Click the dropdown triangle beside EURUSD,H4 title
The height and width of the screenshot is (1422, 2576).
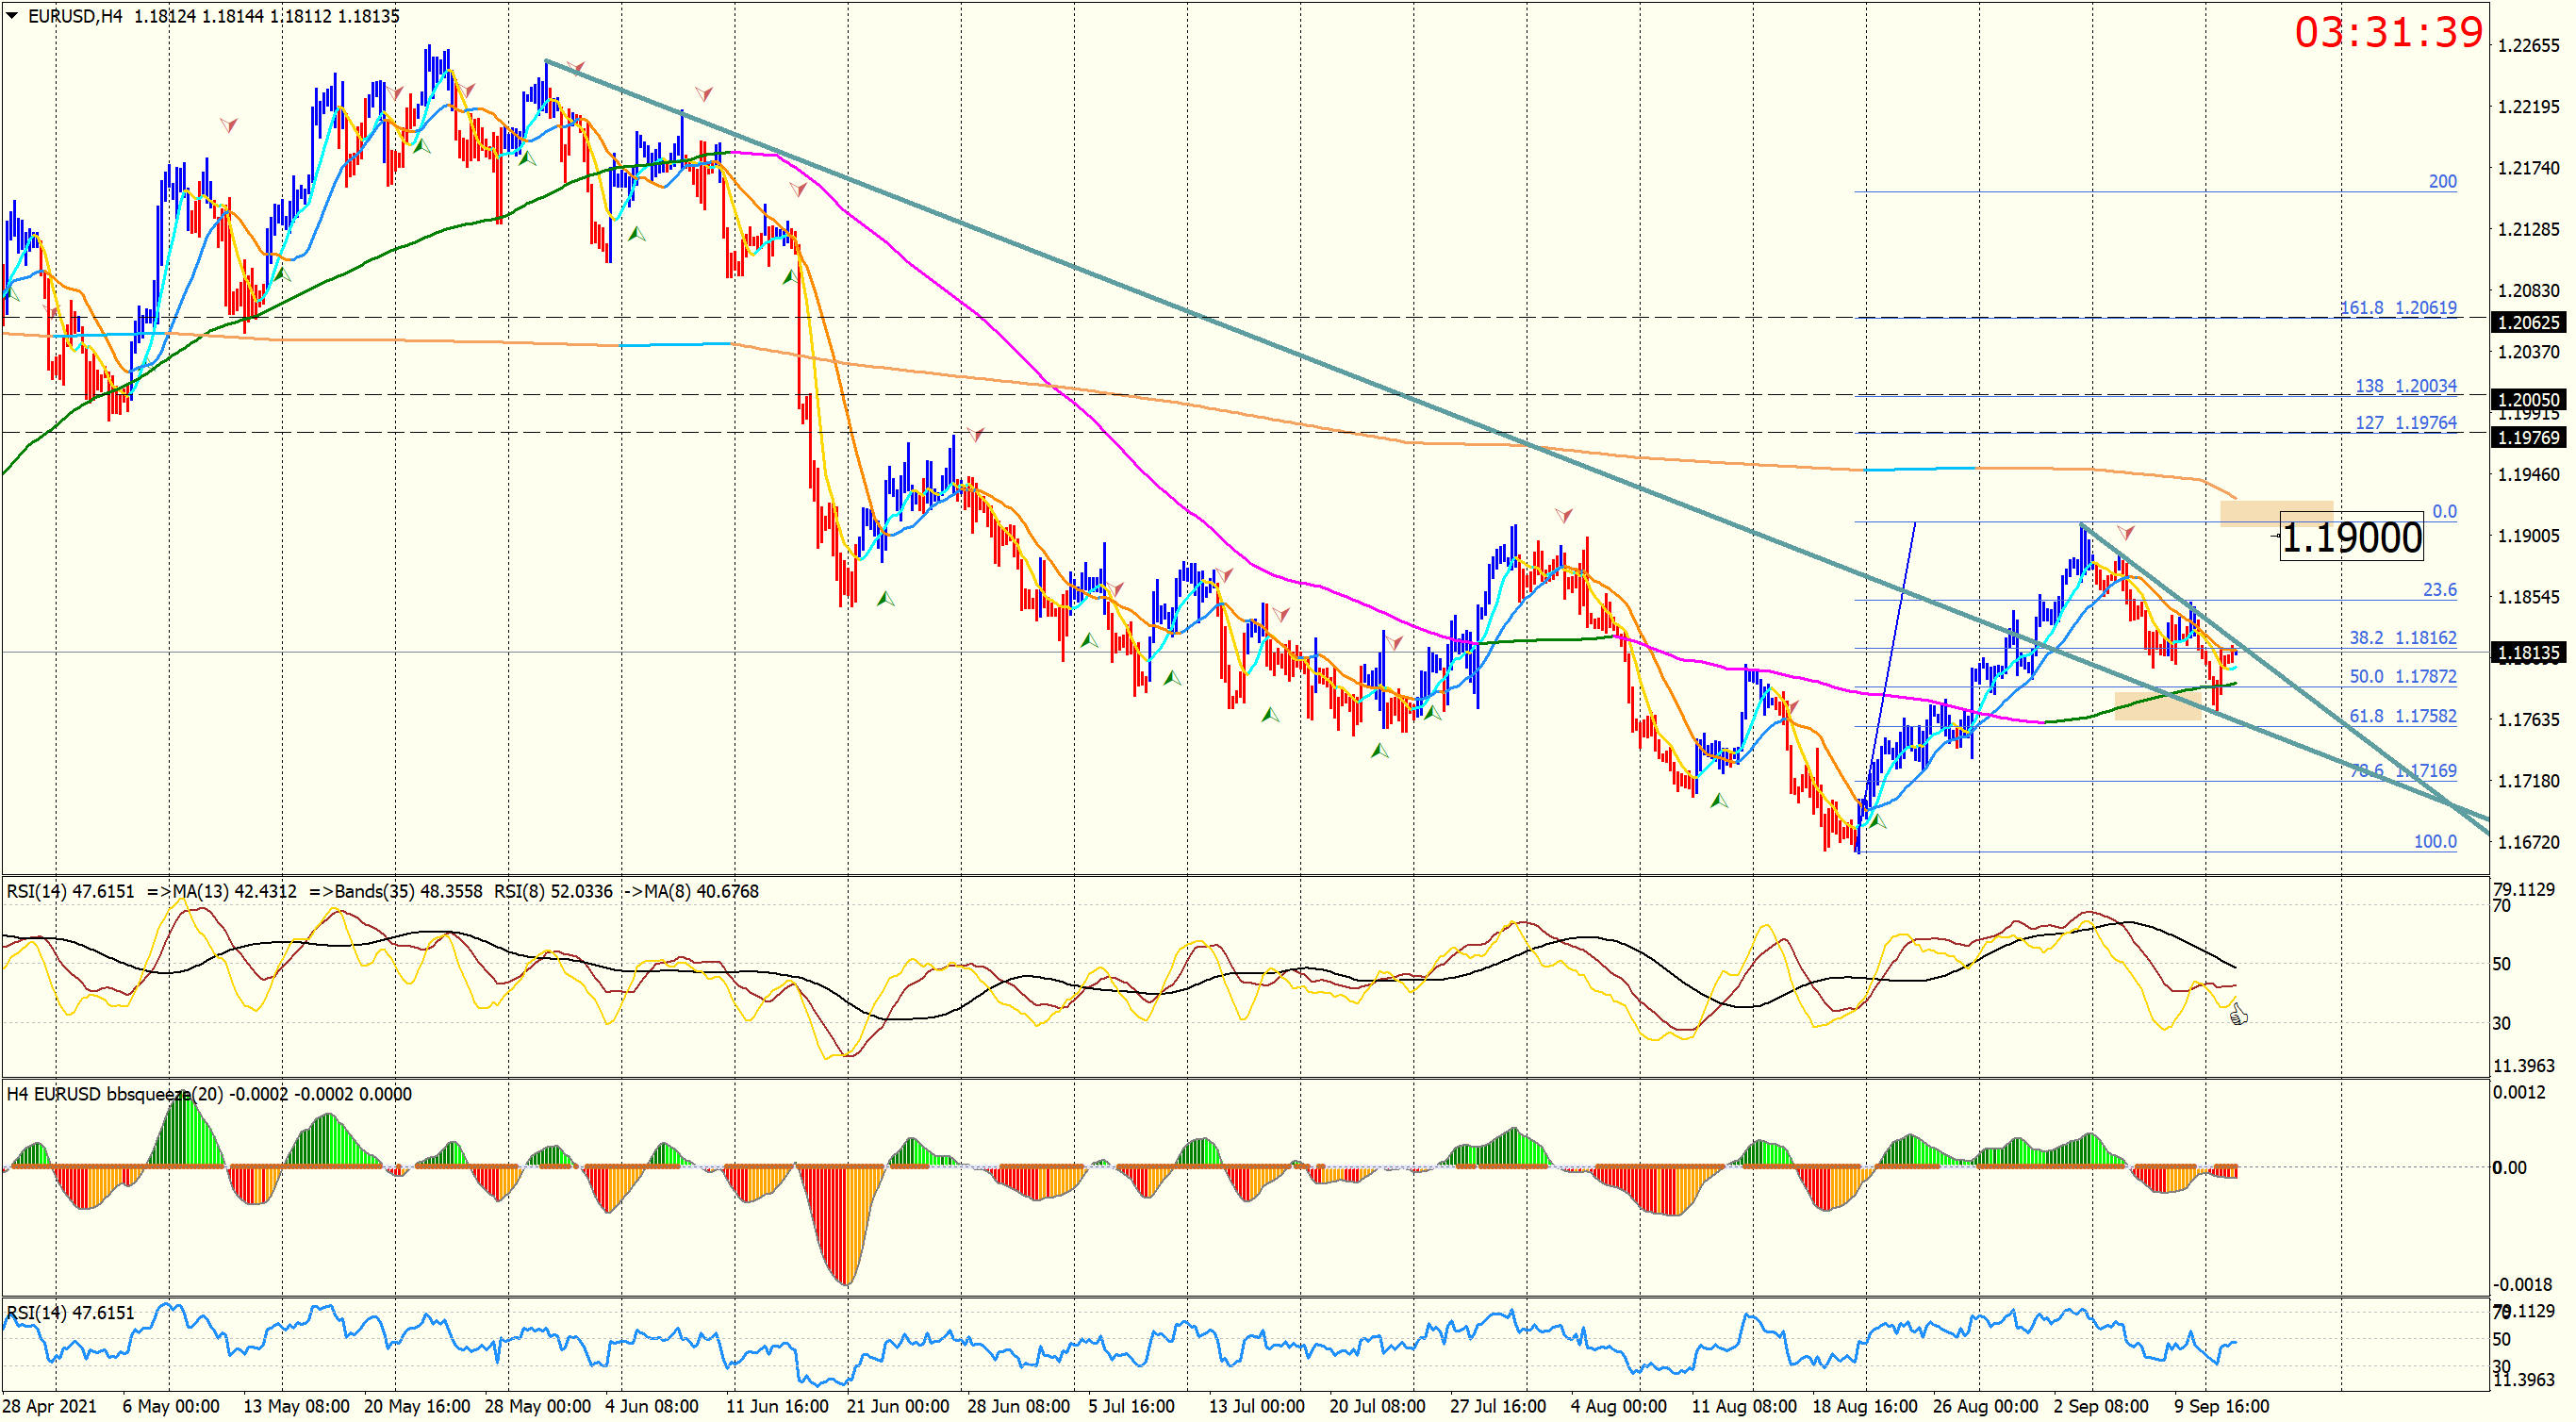coord(12,15)
